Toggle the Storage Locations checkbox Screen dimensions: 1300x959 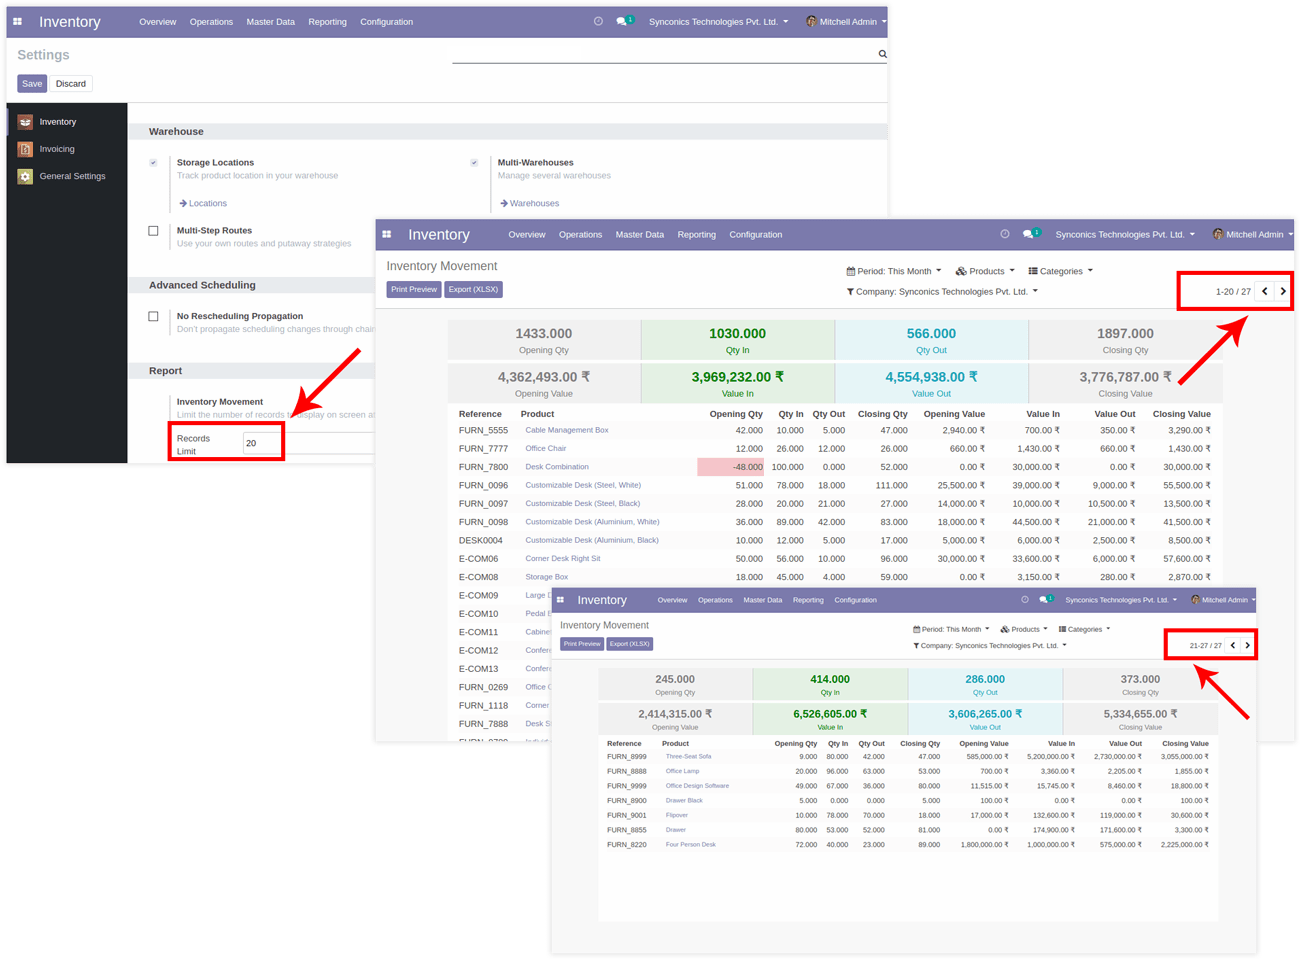[153, 163]
